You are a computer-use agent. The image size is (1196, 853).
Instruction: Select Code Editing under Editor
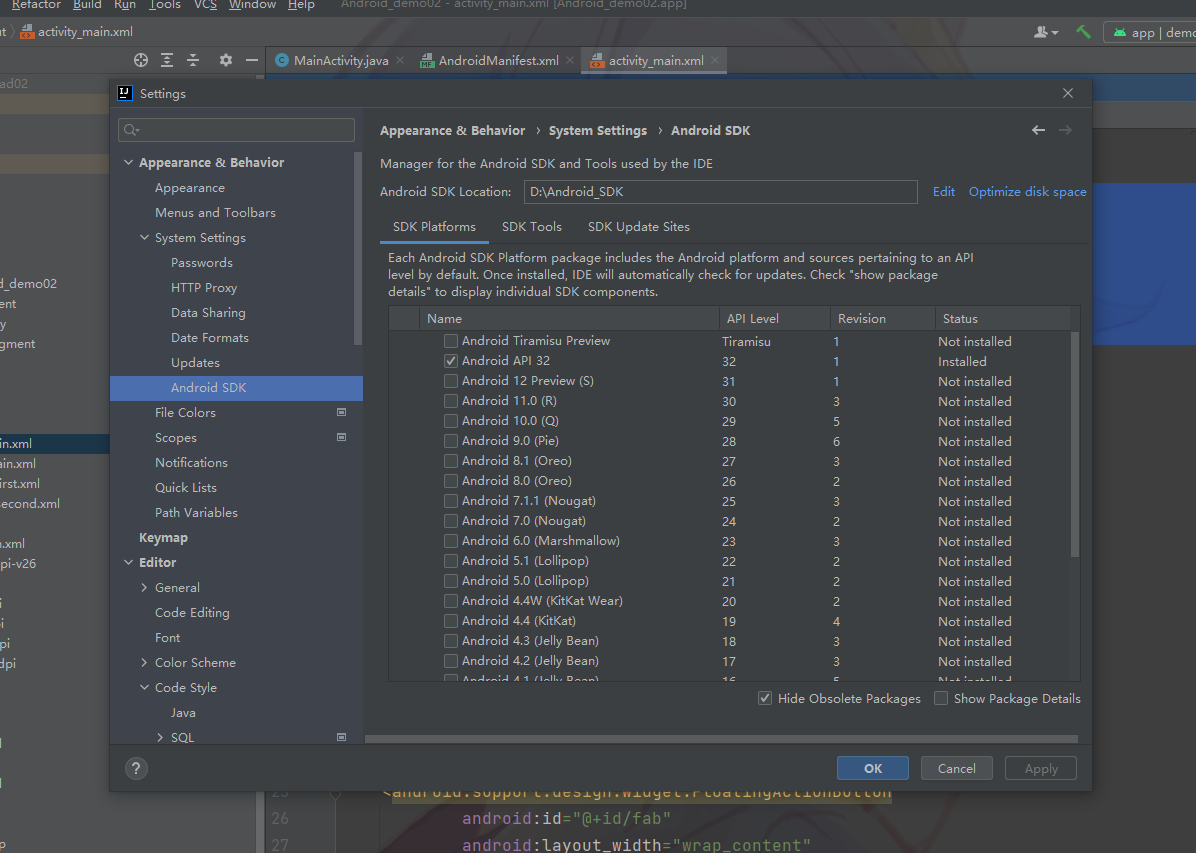click(192, 613)
